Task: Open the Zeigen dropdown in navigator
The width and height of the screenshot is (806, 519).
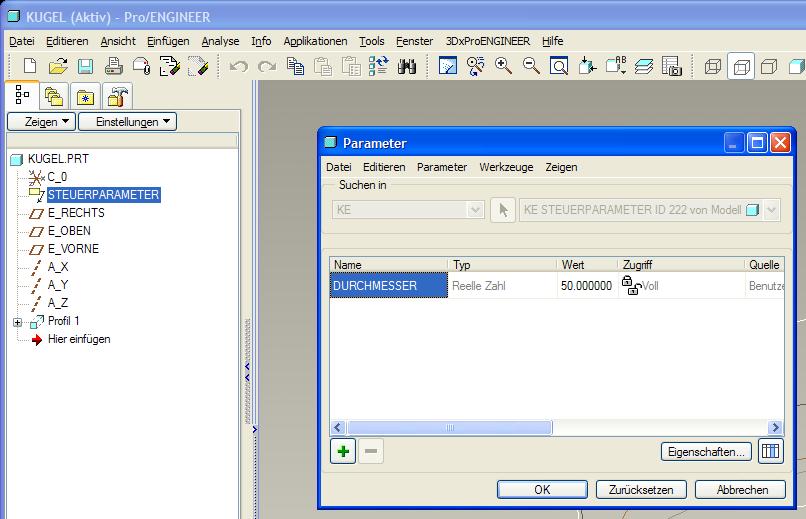Action: 41,122
